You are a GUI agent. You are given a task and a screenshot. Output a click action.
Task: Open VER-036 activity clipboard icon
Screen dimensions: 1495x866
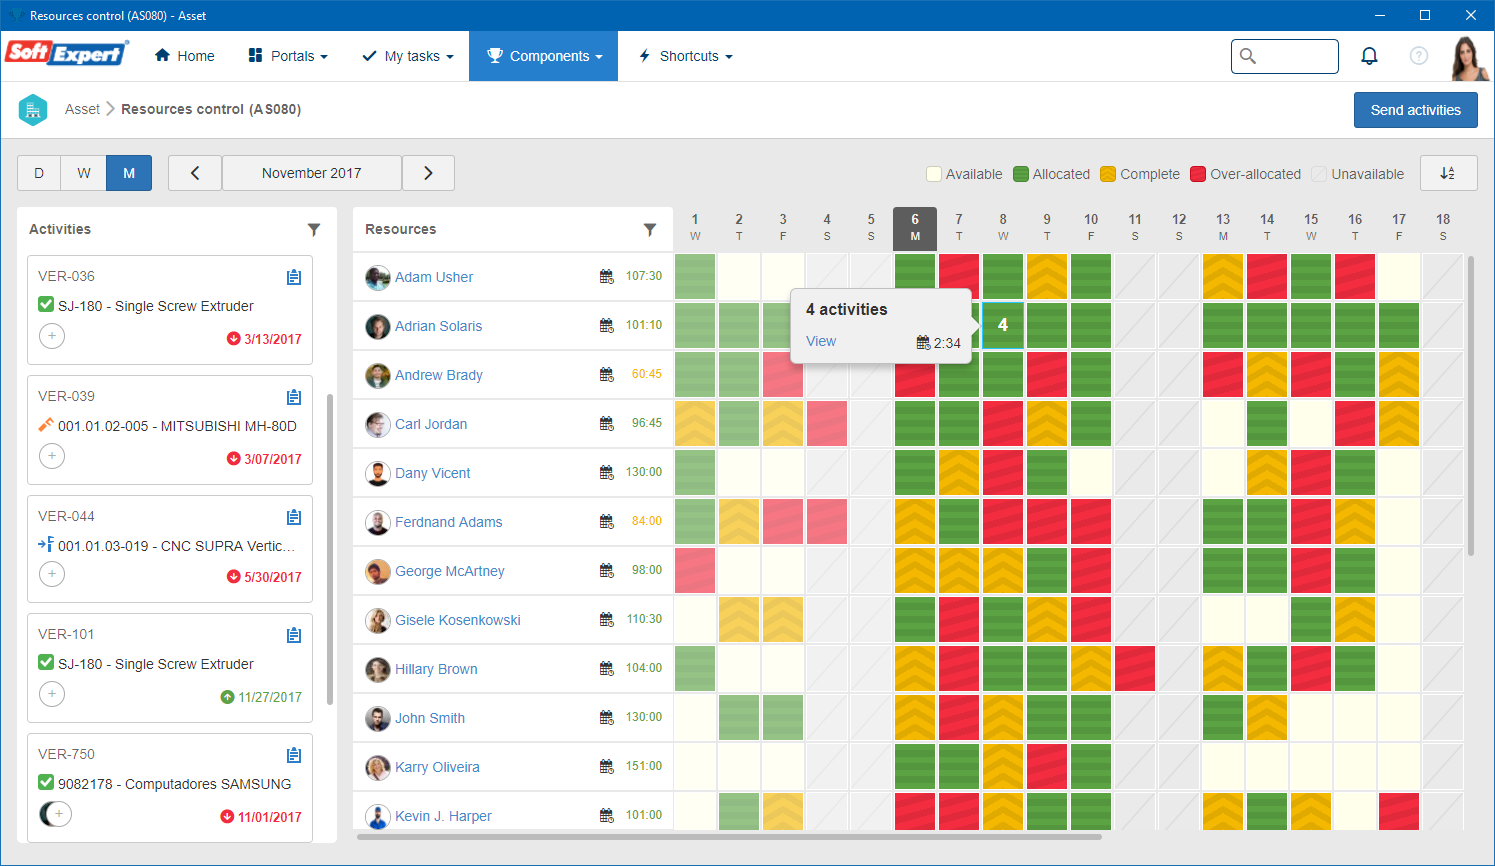coord(294,277)
